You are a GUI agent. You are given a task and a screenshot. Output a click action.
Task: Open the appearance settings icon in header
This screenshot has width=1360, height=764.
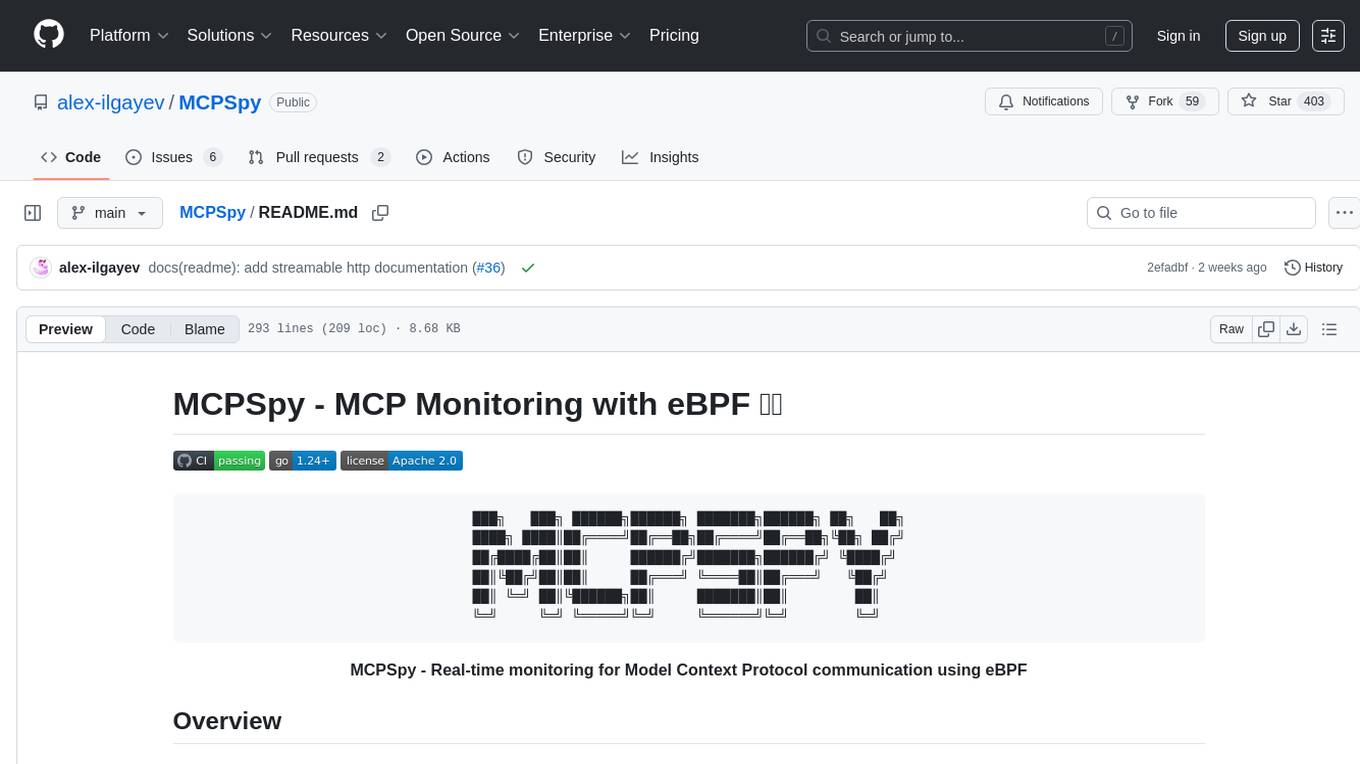coord(1328,36)
